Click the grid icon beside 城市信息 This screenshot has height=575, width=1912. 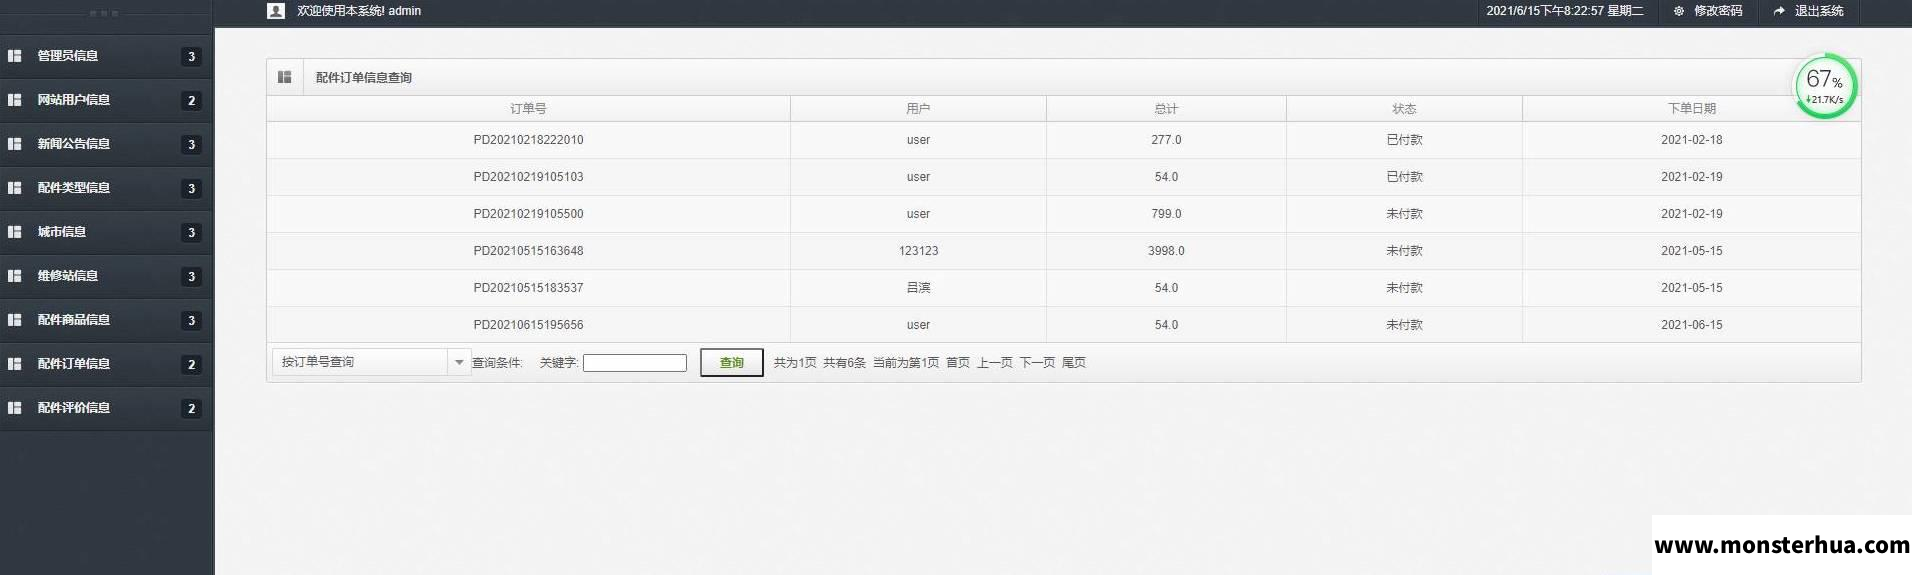click(15, 232)
